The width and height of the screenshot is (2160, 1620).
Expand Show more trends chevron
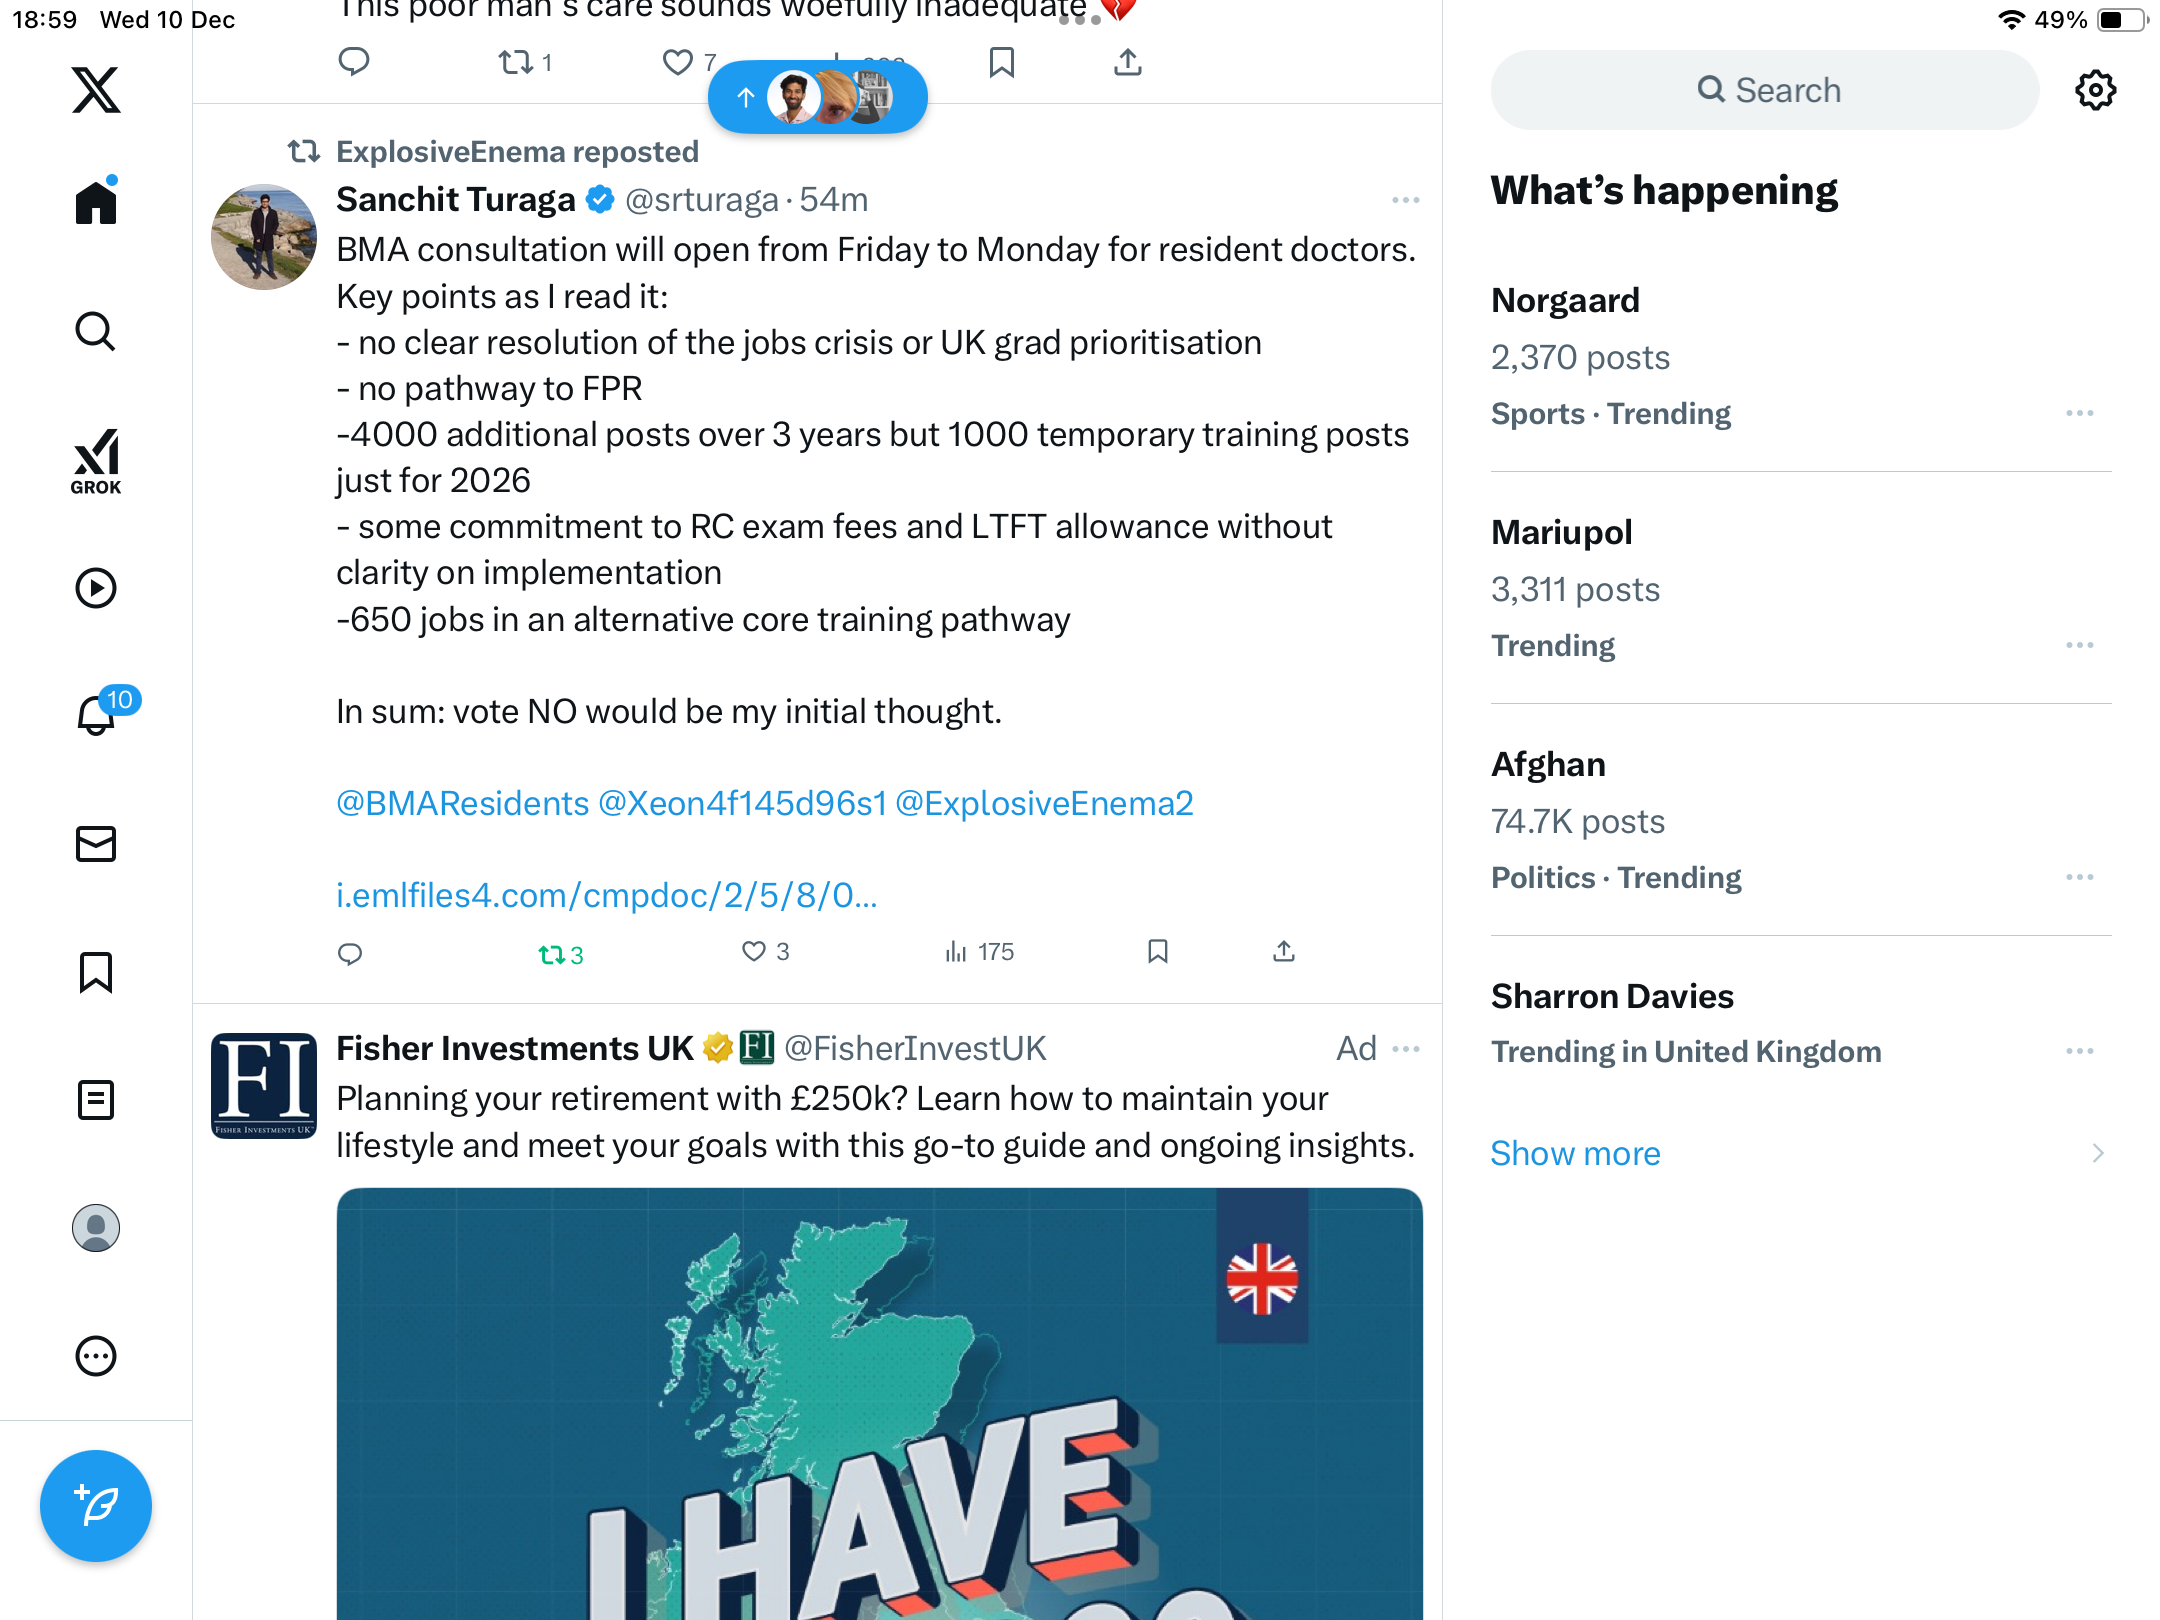point(2098,1153)
